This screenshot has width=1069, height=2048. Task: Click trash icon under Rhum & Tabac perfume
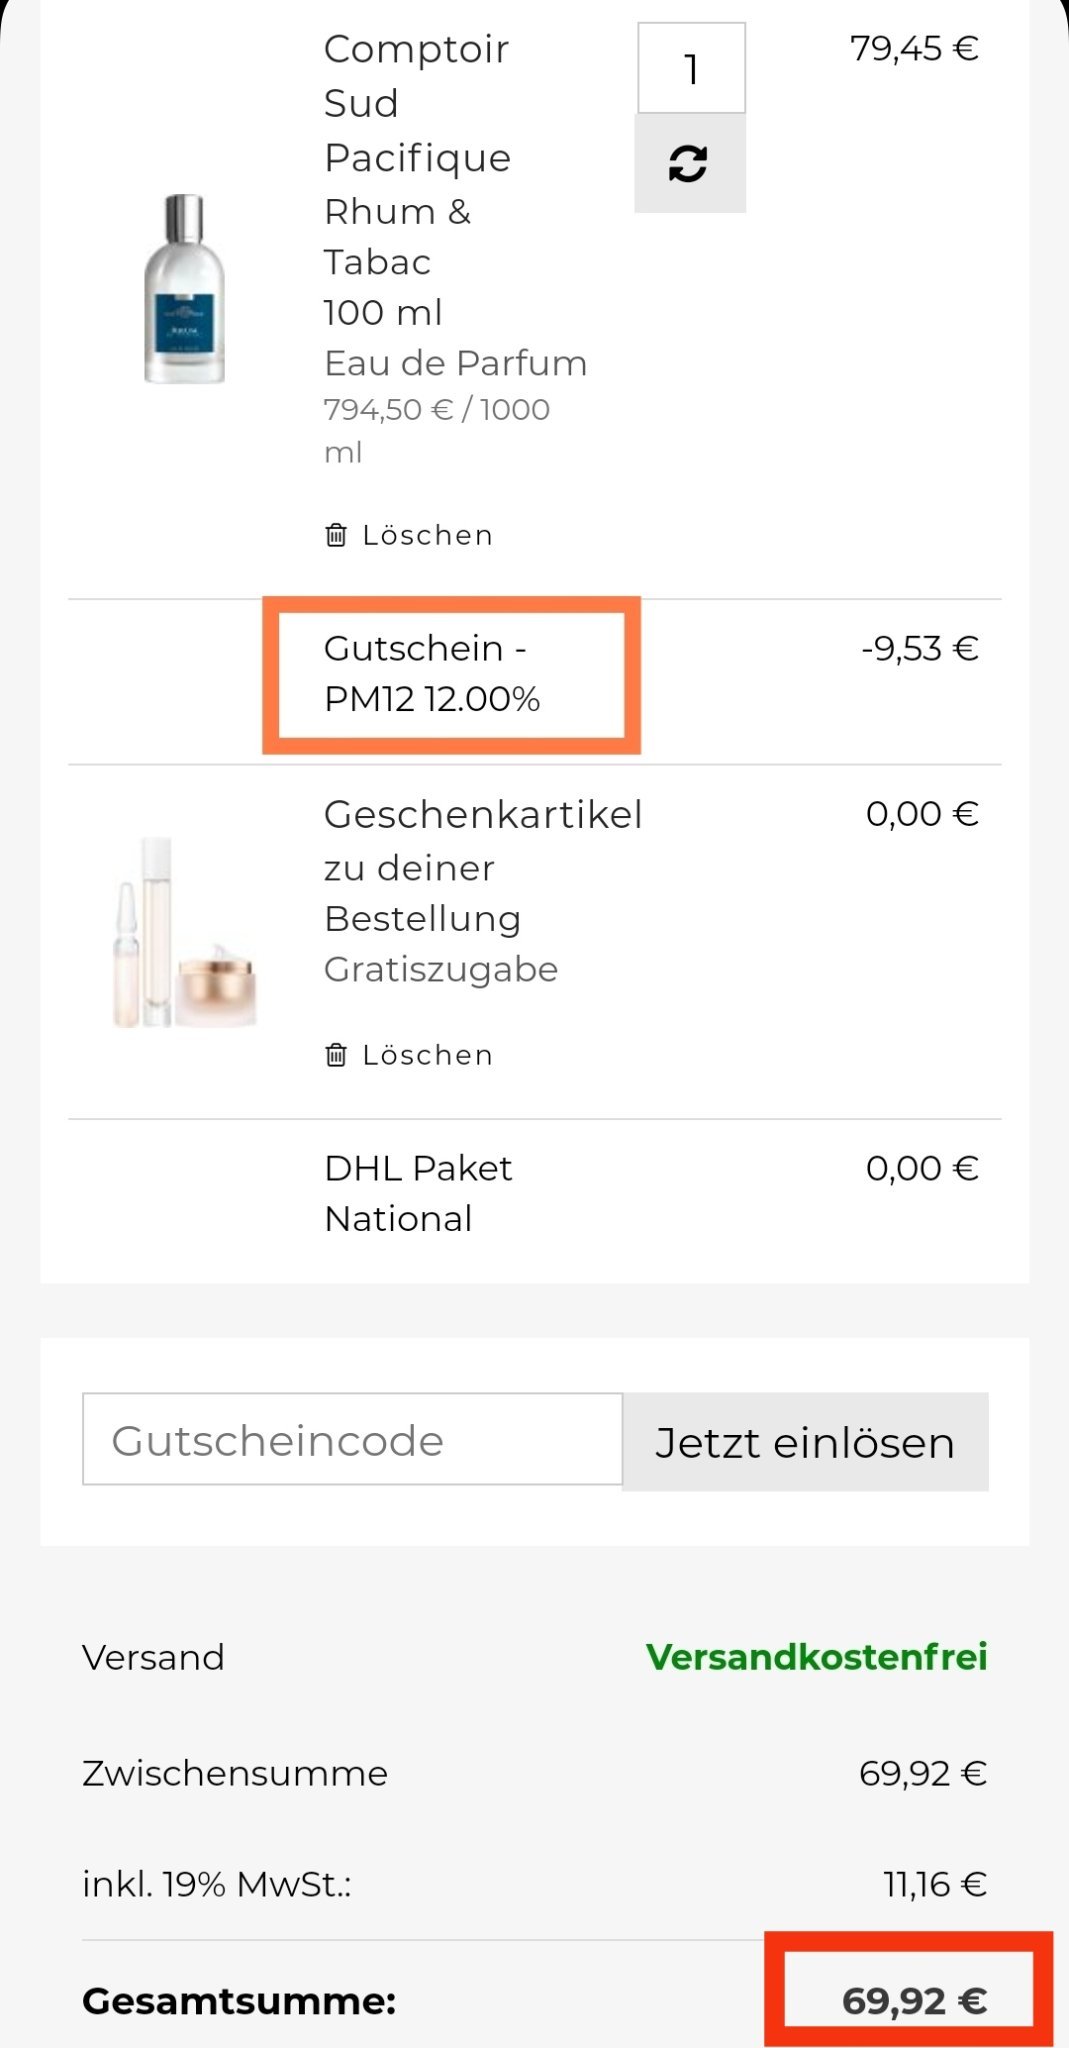(336, 535)
